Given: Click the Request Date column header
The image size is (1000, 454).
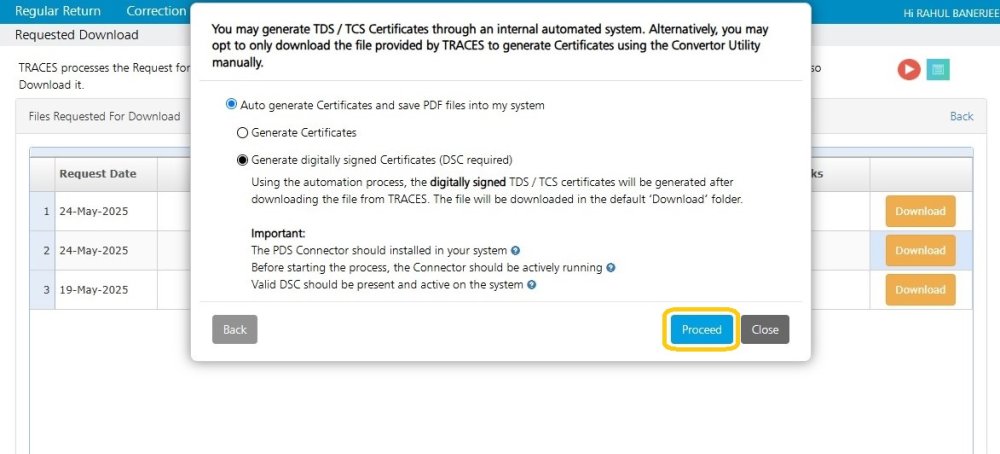Looking at the screenshot, I should 97,173.
